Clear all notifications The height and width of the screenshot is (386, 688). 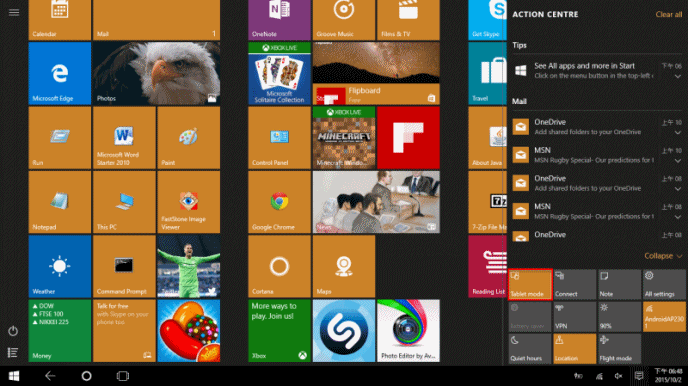(669, 14)
